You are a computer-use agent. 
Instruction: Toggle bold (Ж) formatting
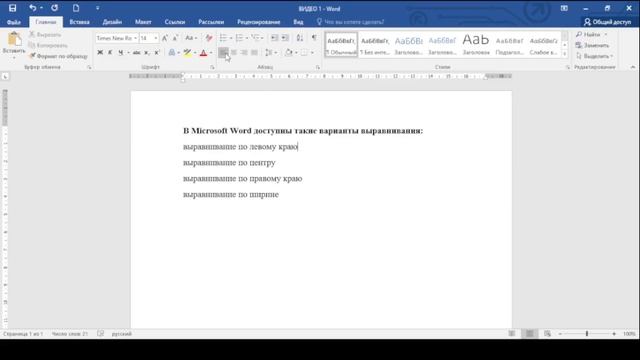point(100,53)
